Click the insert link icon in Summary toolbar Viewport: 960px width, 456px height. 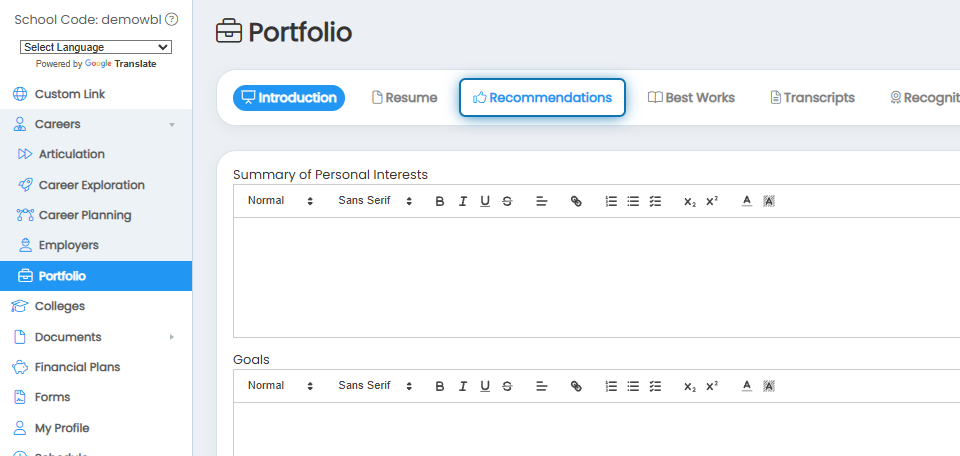coord(576,201)
